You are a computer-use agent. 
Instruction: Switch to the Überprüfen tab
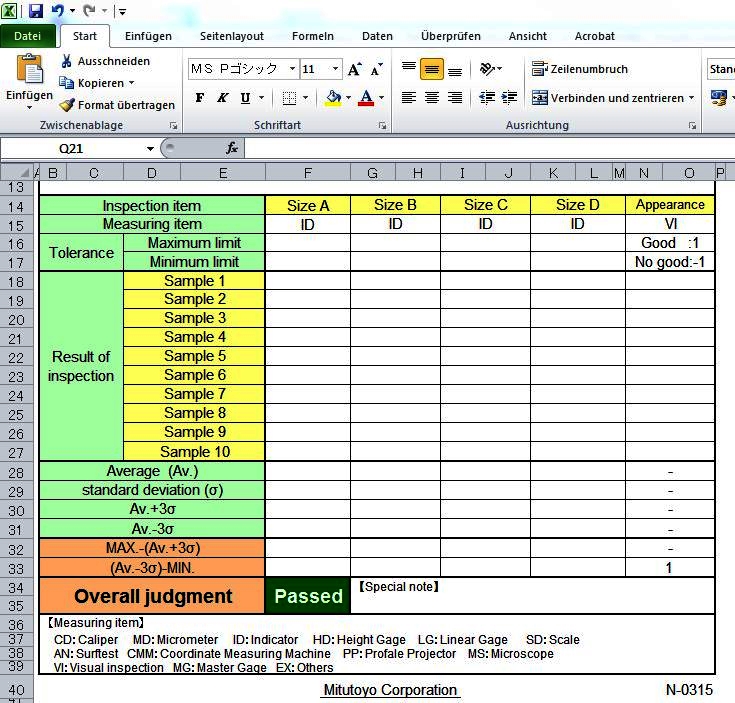[x=450, y=36]
